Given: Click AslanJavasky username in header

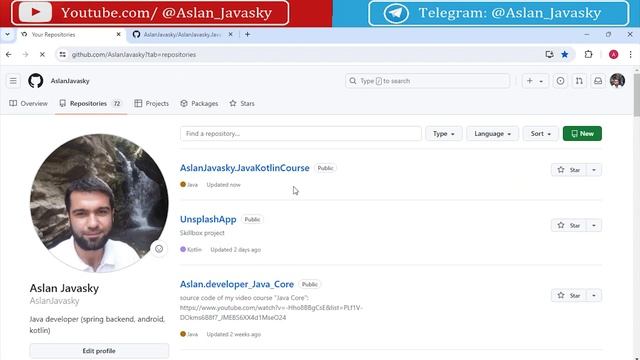Looking at the screenshot, I should click(70, 81).
